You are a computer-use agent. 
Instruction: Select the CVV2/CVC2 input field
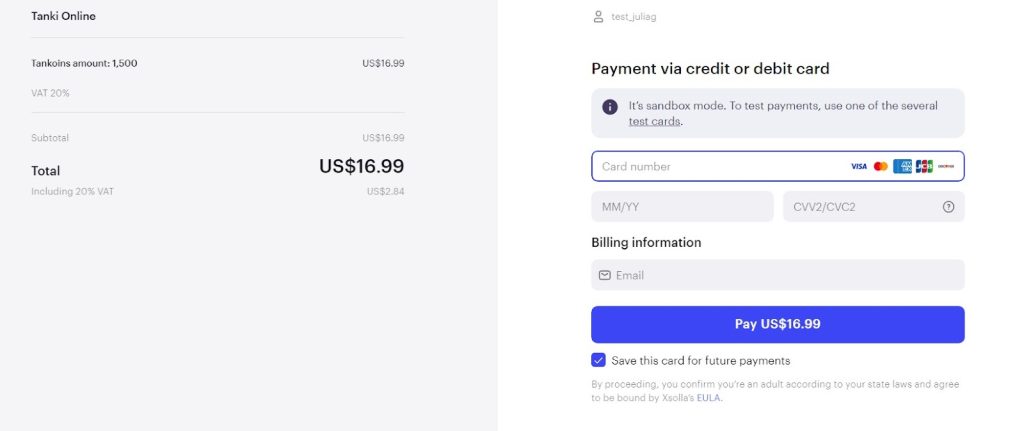[x=874, y=207]
